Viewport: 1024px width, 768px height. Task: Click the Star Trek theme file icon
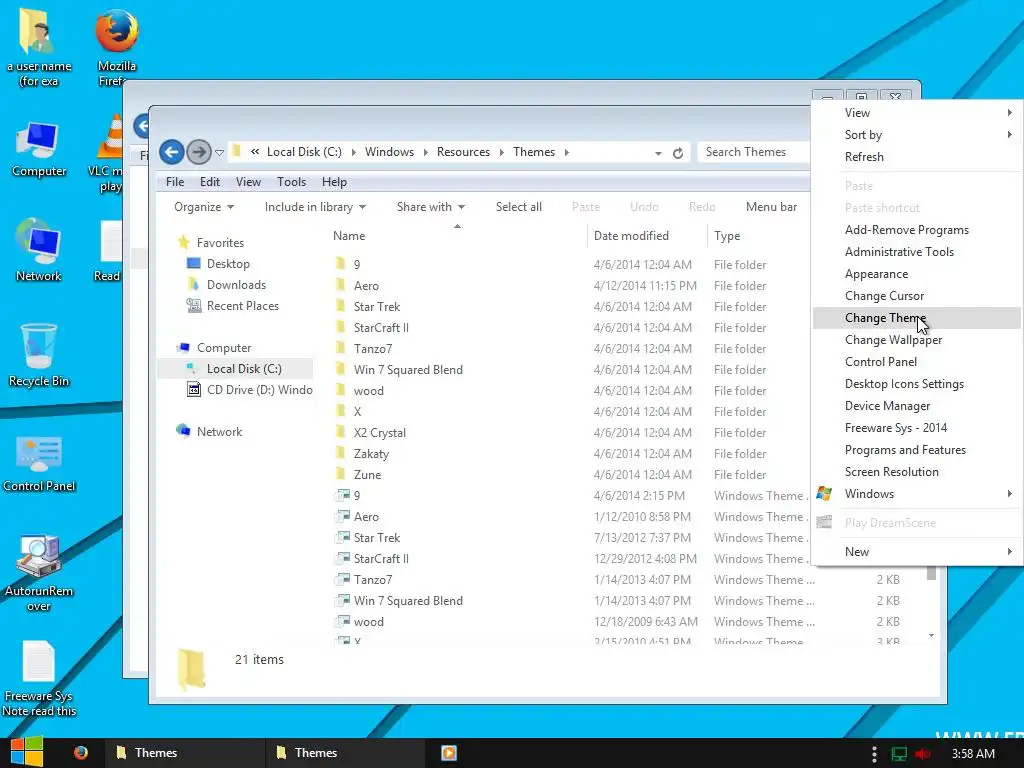(x=342, y=537)
